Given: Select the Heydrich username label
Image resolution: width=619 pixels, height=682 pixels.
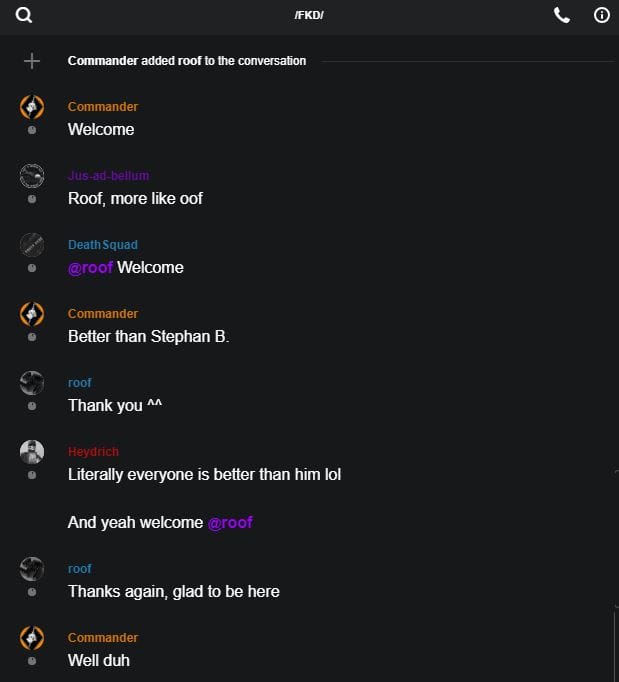Looking at the screenshot, I should [94, 452].
